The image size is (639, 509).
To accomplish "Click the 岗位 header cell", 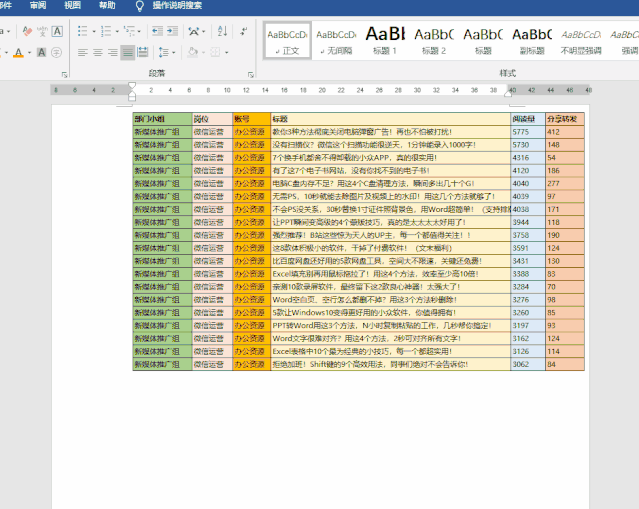I will click(x=212, y=119).
